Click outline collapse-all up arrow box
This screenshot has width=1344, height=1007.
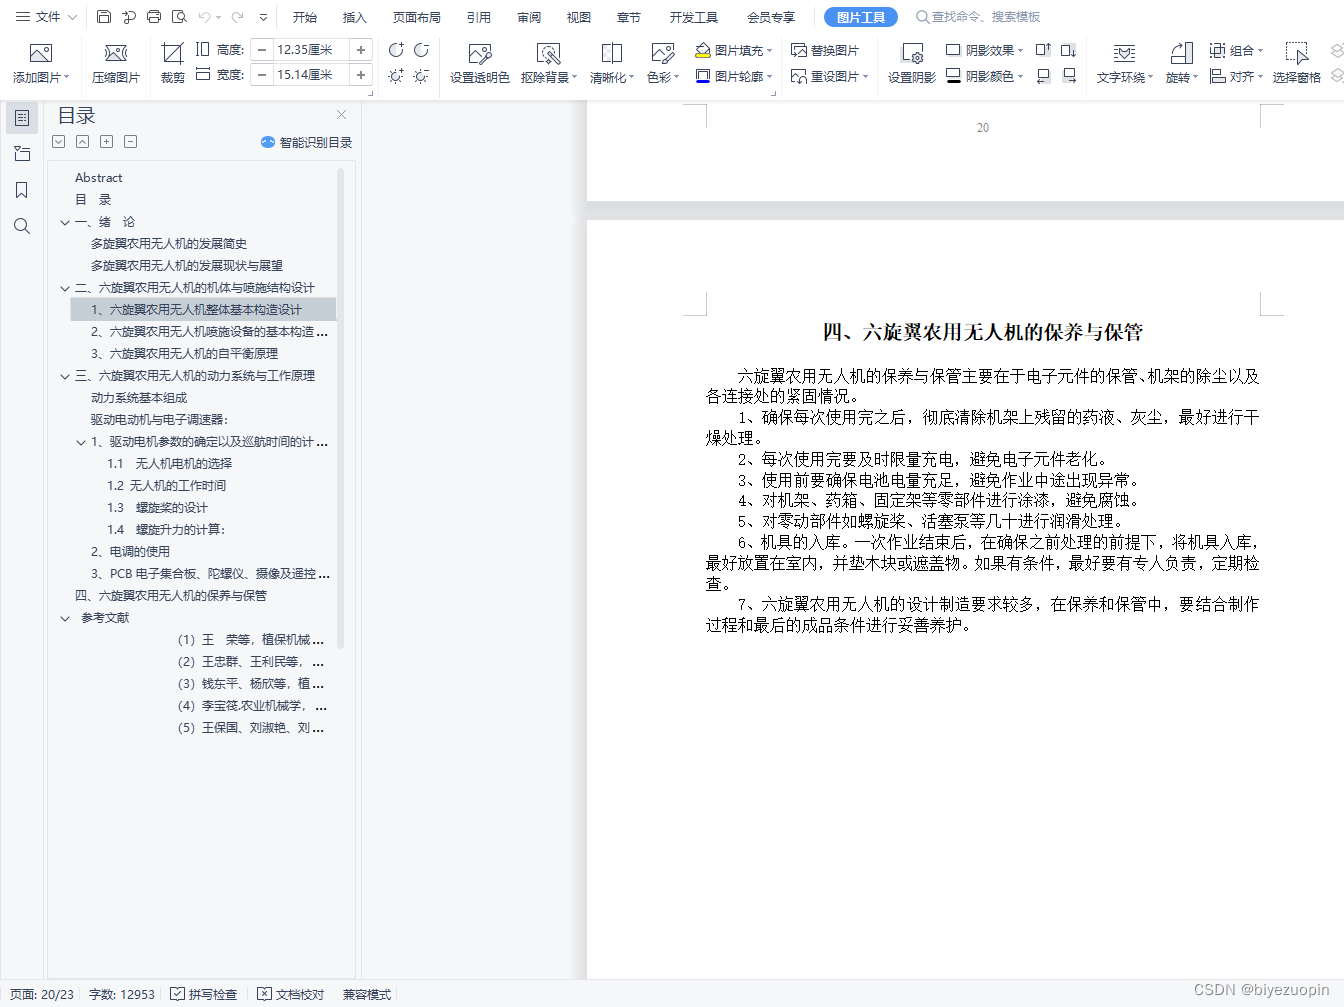82,142
